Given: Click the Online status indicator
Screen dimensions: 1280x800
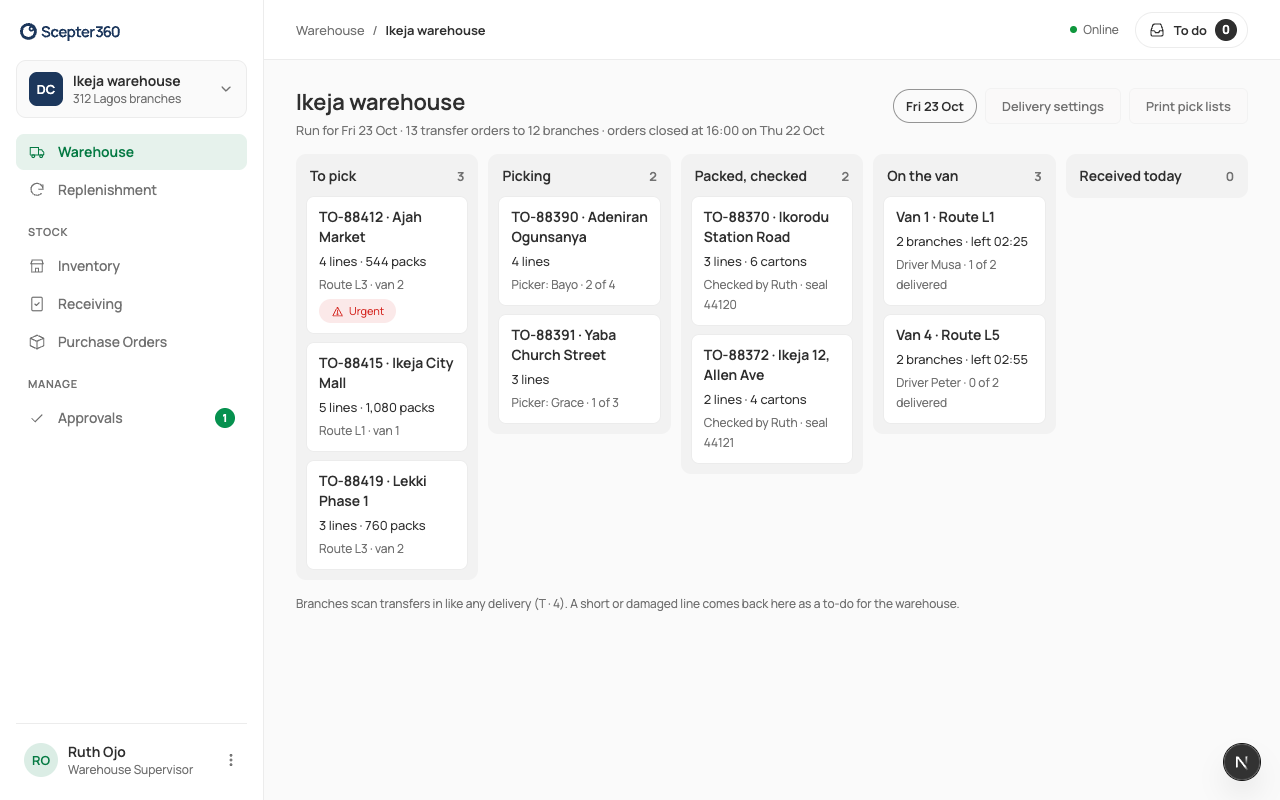Looking at the screenshot, I should coord(1094,30).
